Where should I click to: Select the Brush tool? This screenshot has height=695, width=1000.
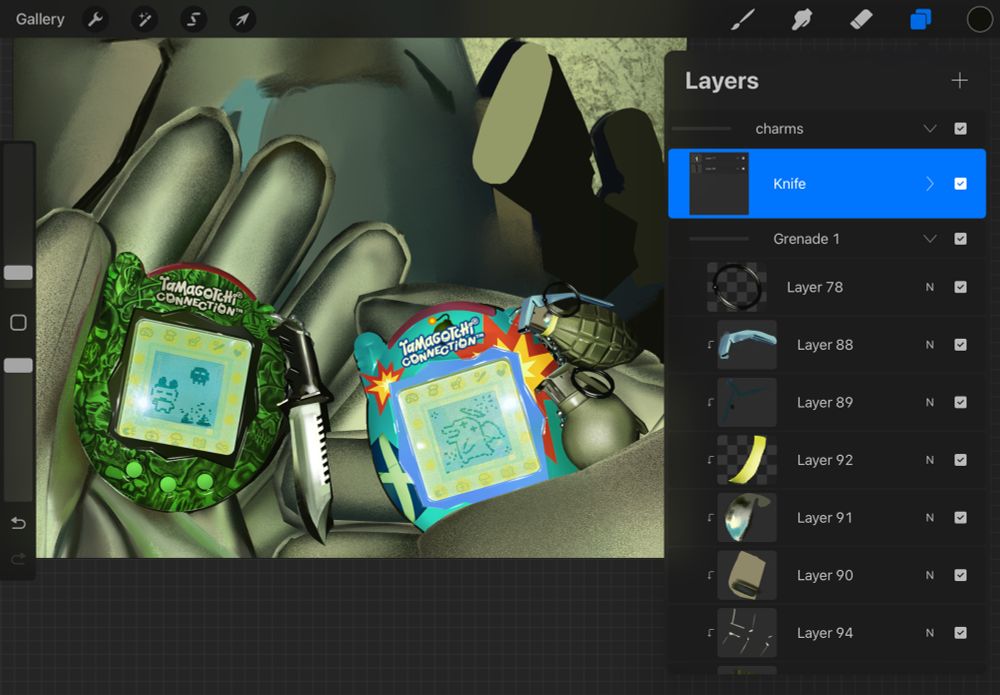coord(744,19)
